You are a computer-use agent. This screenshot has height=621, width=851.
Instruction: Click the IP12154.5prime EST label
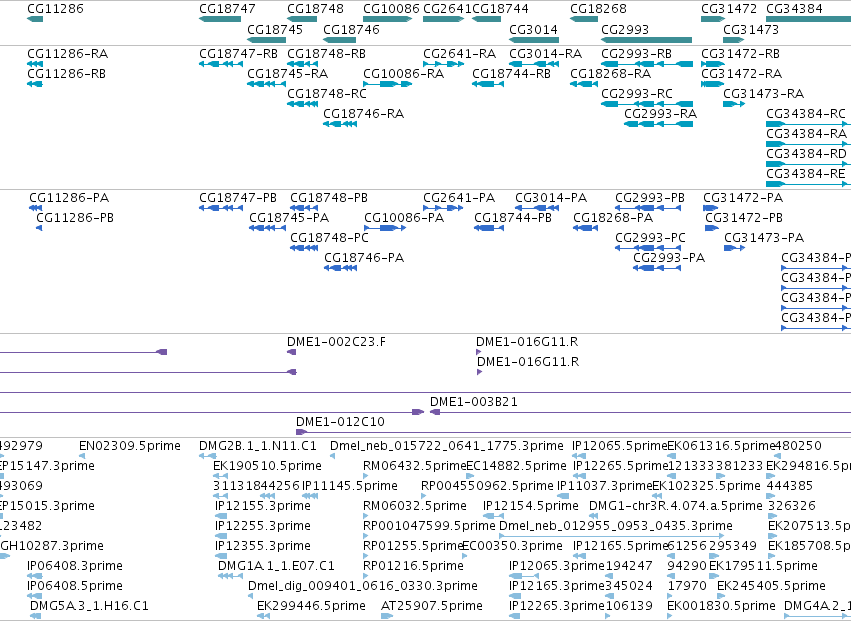point(531,505)
